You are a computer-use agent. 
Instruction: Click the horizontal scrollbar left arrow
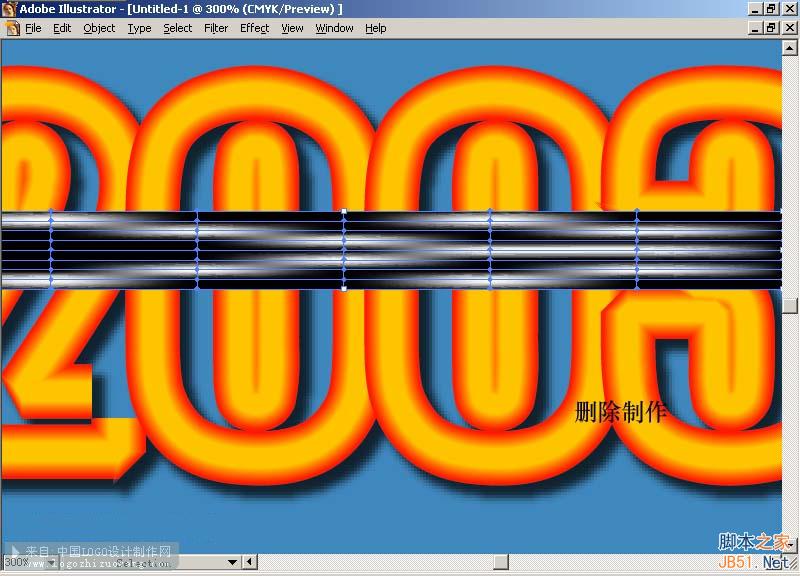click(x=249, y=562)
